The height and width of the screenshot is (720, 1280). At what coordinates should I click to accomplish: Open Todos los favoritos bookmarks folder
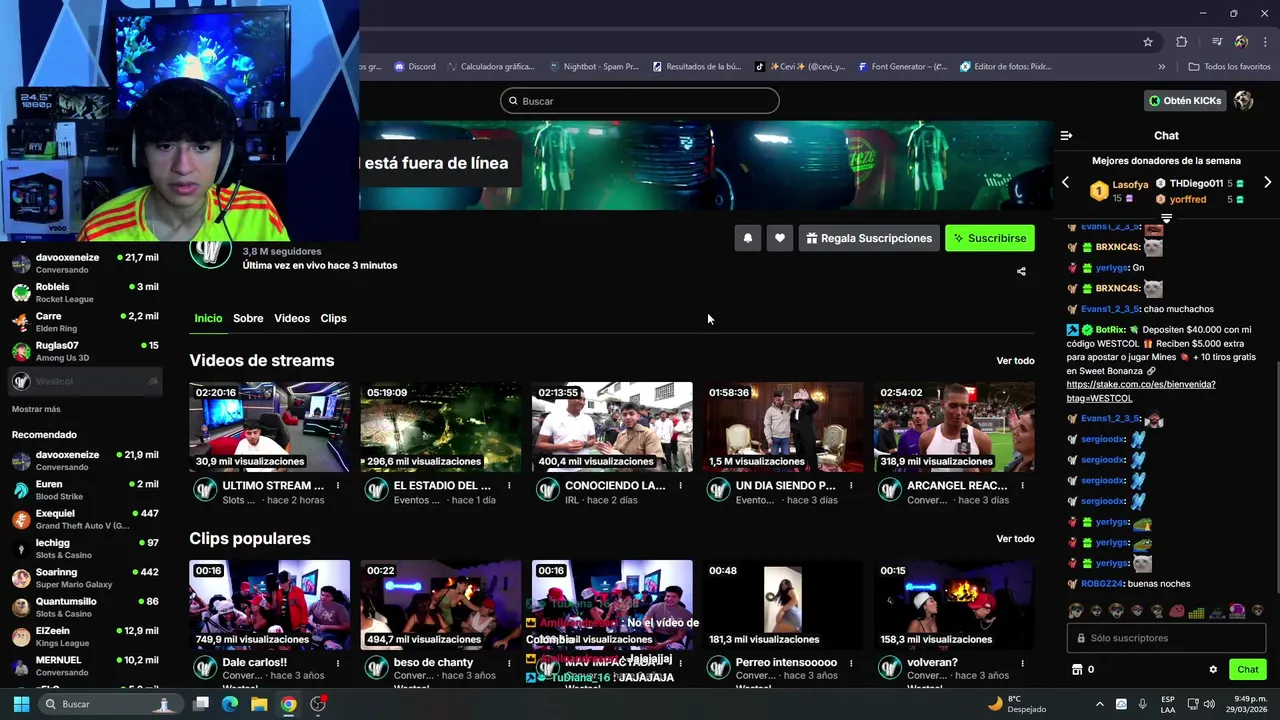1229,67
